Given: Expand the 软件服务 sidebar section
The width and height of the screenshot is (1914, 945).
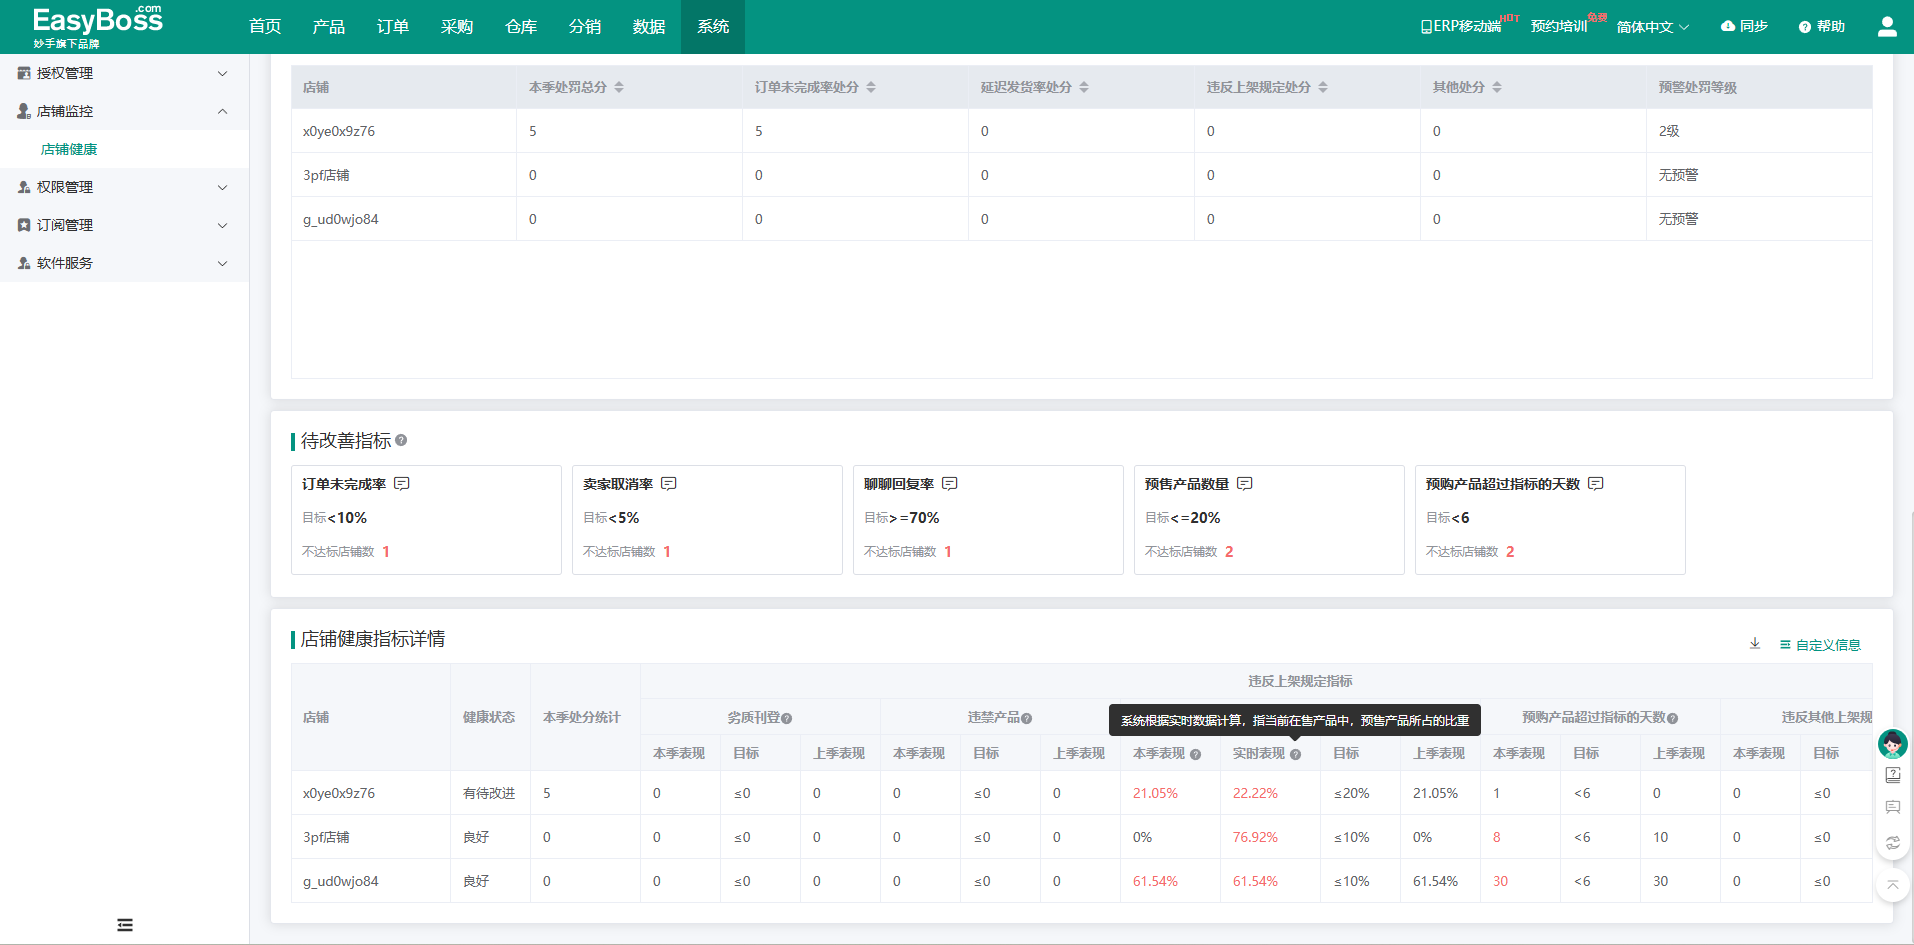Looking at the screenshot, I should pos(124,263).
